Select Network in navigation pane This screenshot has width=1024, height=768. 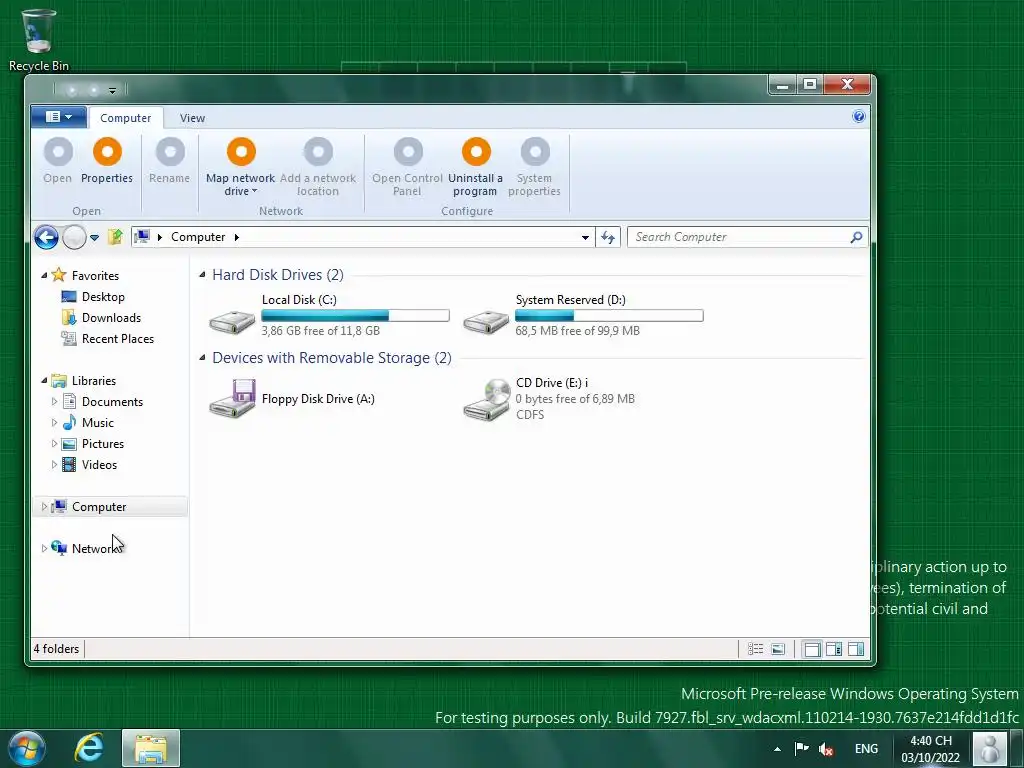coord(88,549)
